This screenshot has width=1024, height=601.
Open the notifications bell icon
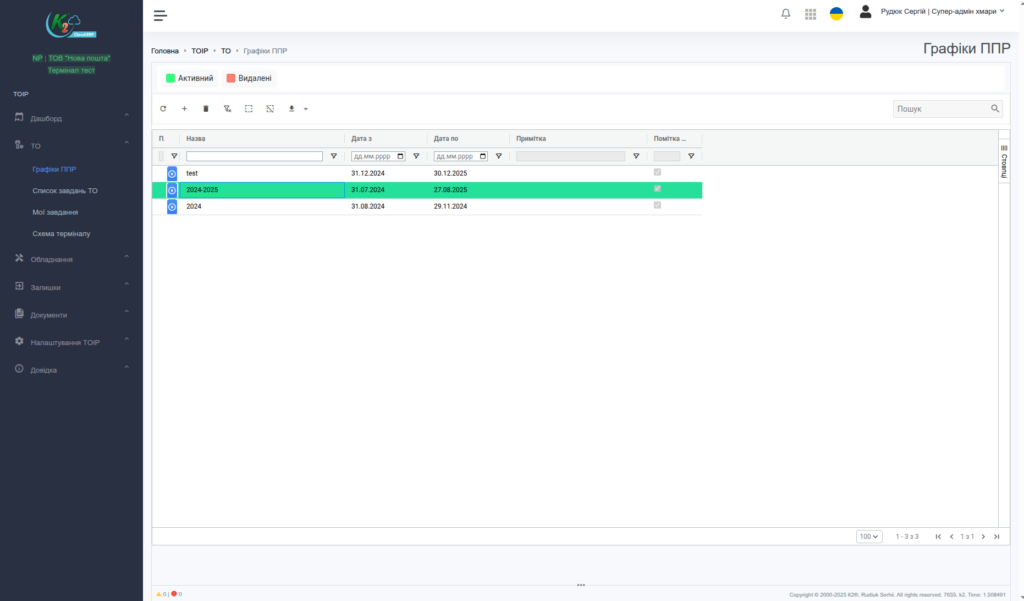[785, 14]
